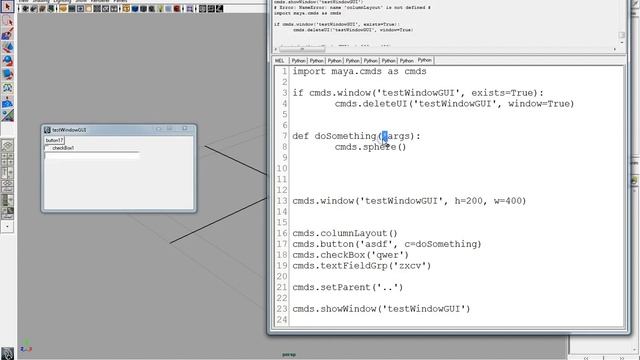Select the last active Python tab
This screenshot has height=360, width=640.
424,60
